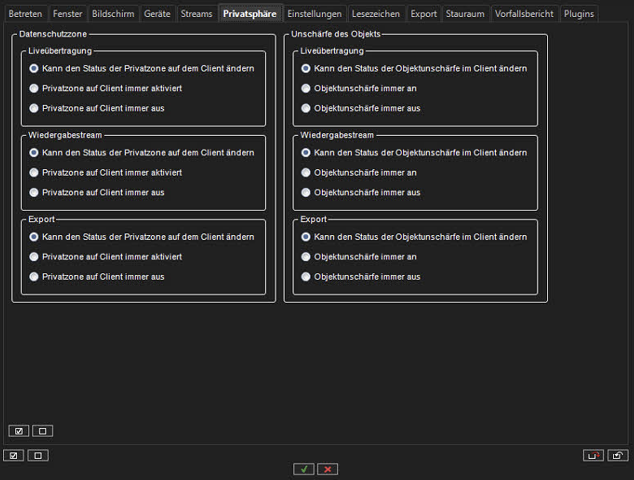Screen dimensions: 634x480
Task: Click the icon with the red arrow
Action: tap(593, 456)
